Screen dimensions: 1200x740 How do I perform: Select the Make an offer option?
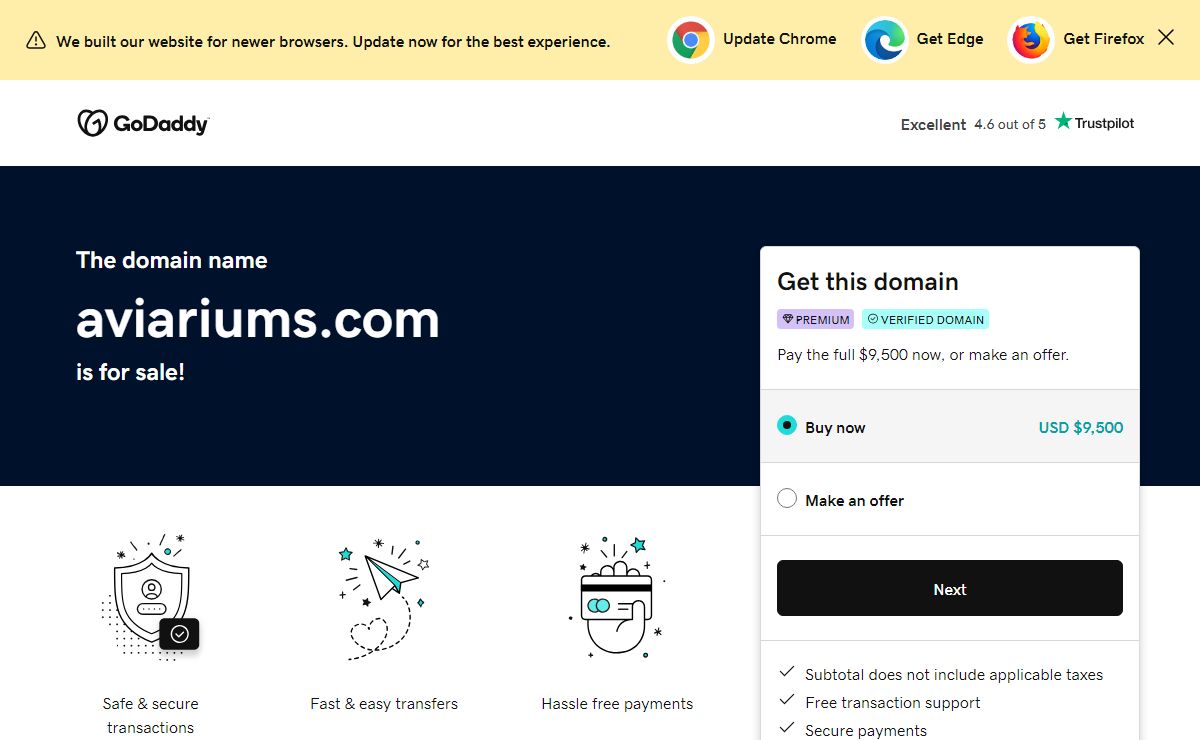click(787, 499)
